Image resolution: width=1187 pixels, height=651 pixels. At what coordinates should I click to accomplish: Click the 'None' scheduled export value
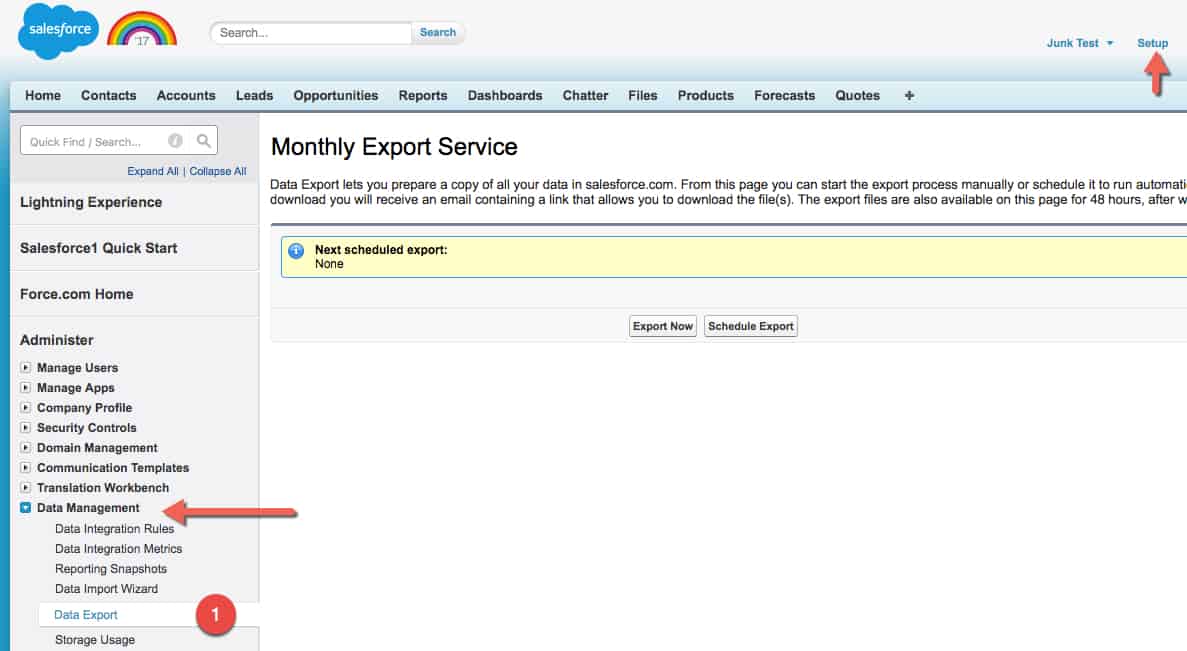pyautogui.click(x=329, y=264)
